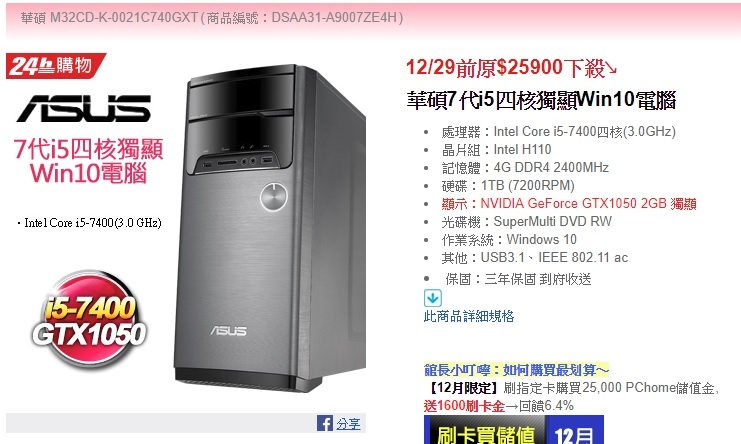Click the product code DSAA31-A9007ZE4H header text
This screenshot has width=741, height=444.
[x=335, y=17]
